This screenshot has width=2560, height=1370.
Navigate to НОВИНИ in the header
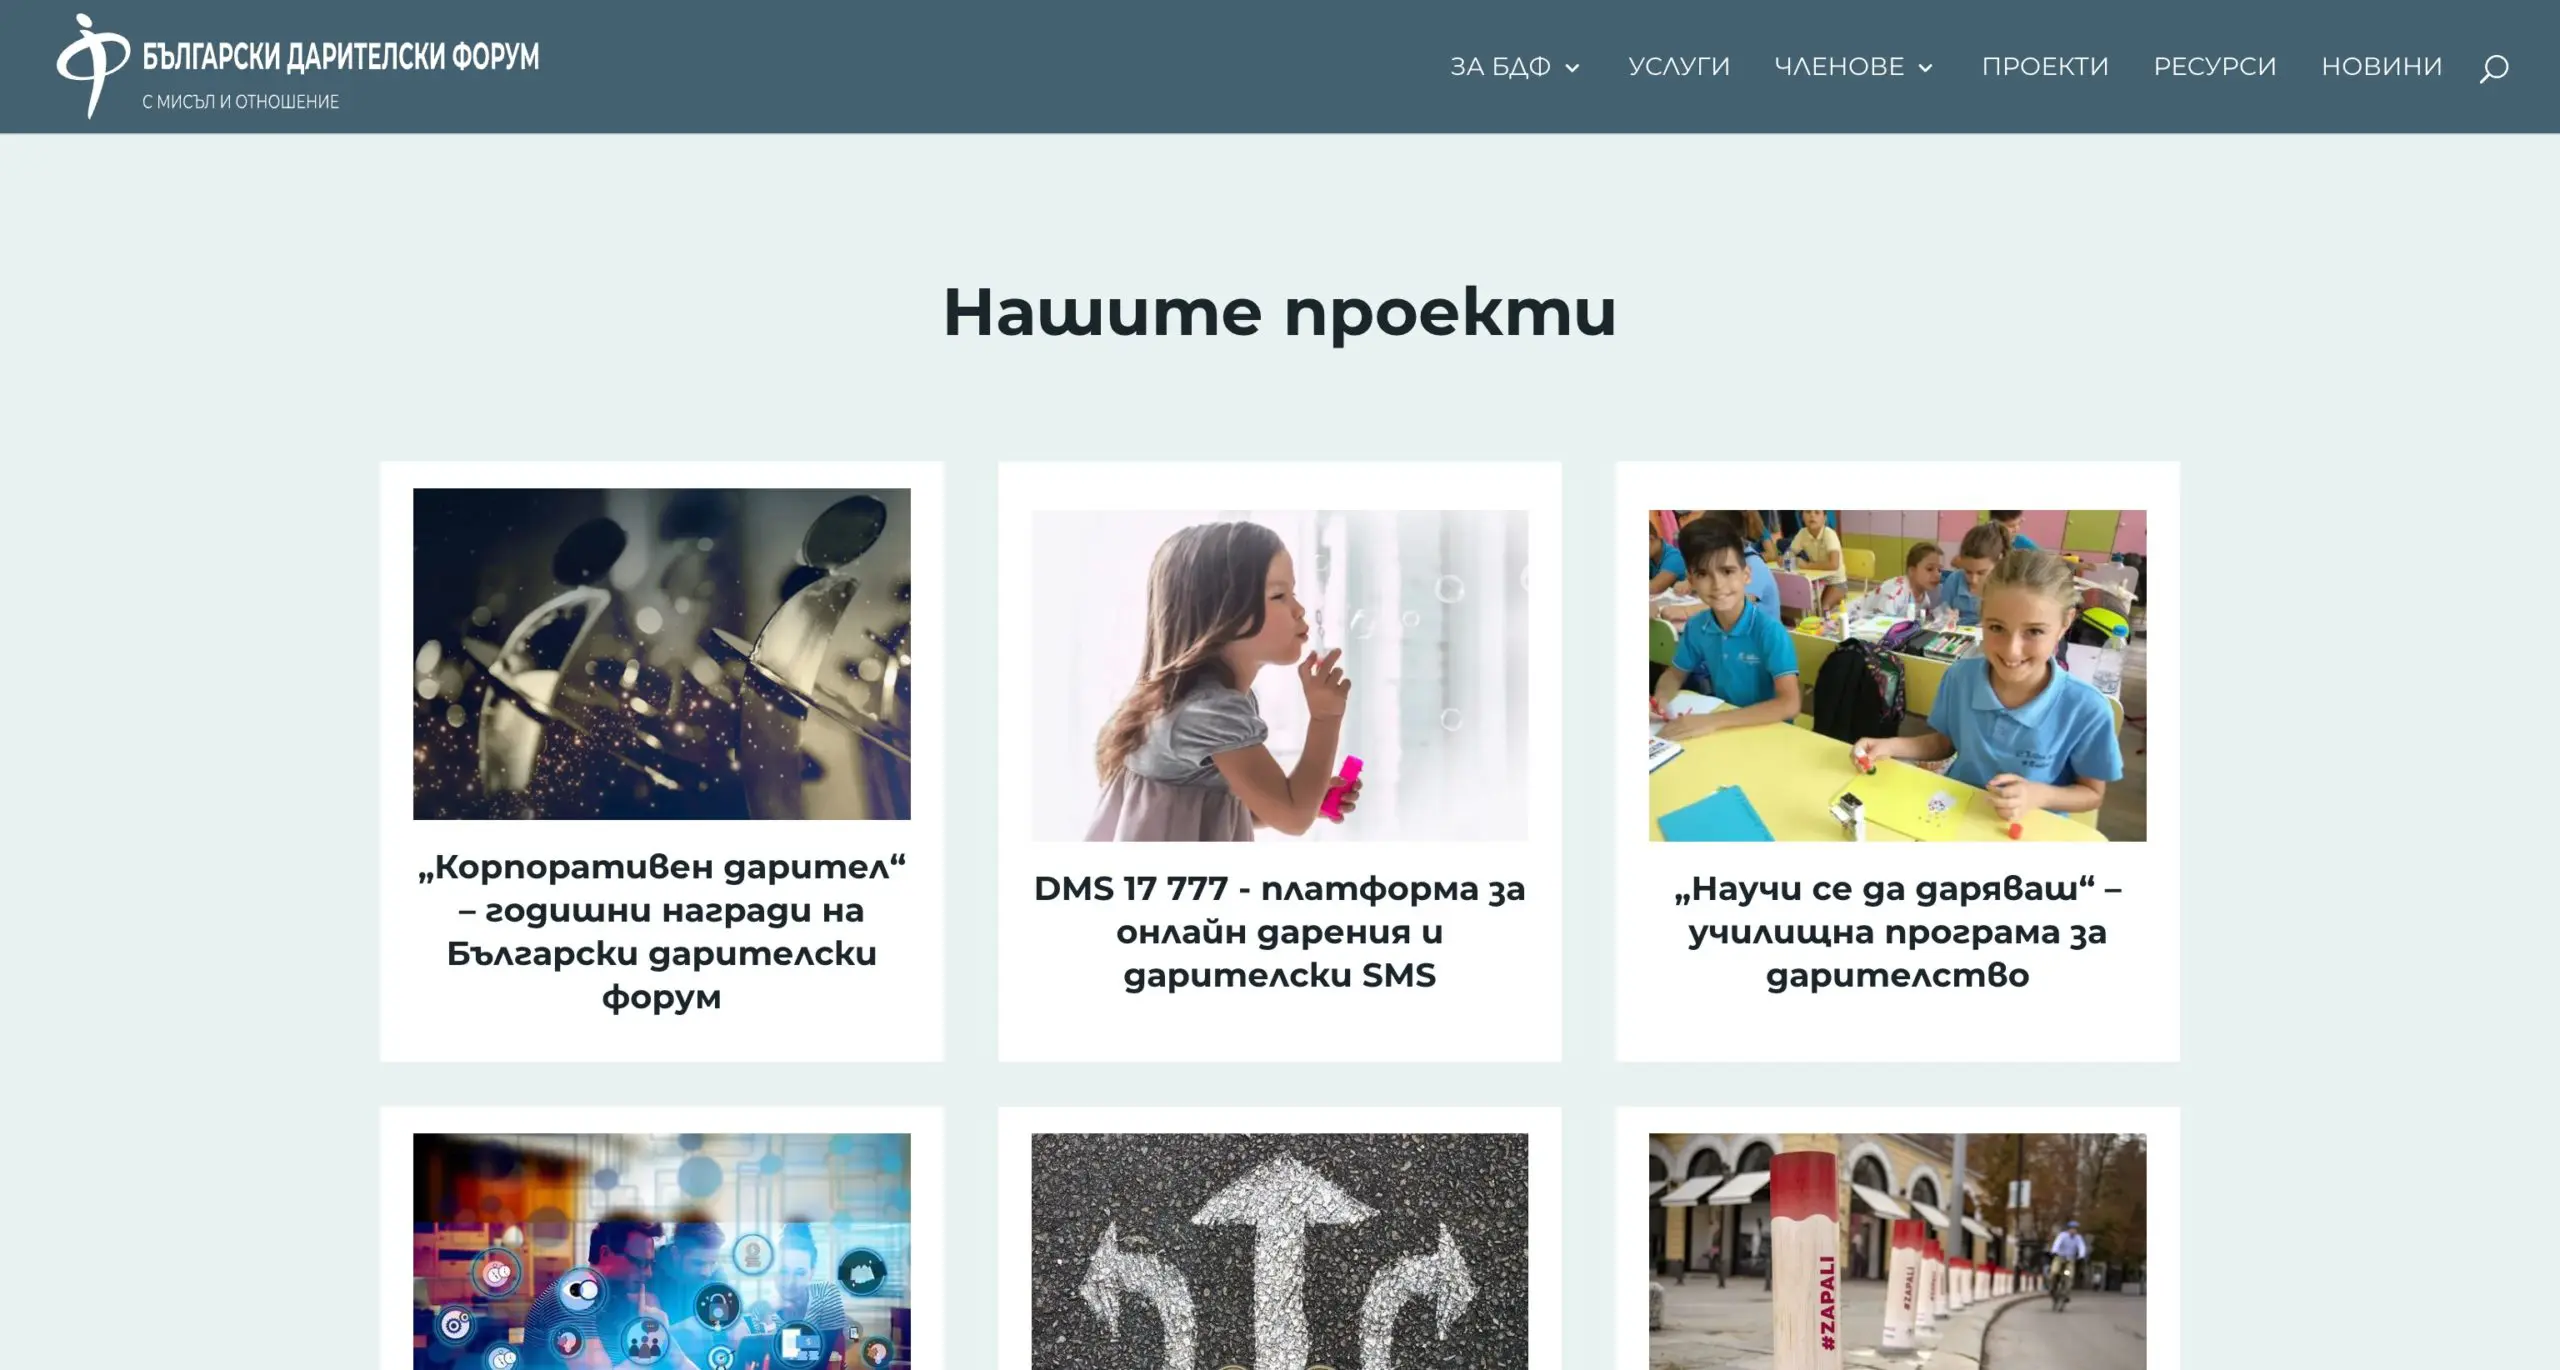(2381, 67)
